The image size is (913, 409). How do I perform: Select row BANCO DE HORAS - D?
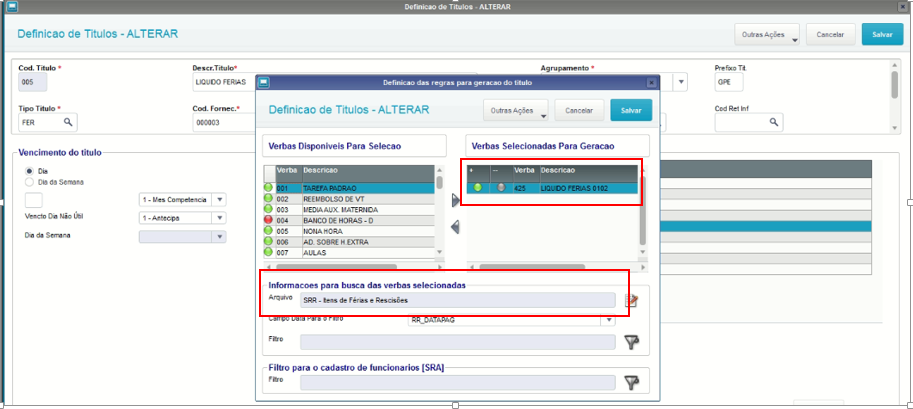(349, 220)
